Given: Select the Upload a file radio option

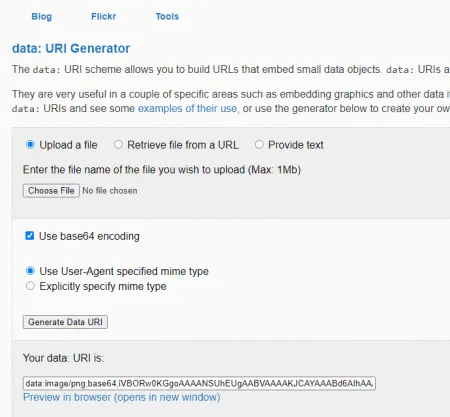Looking at the screenshot, I should point(30,145).
